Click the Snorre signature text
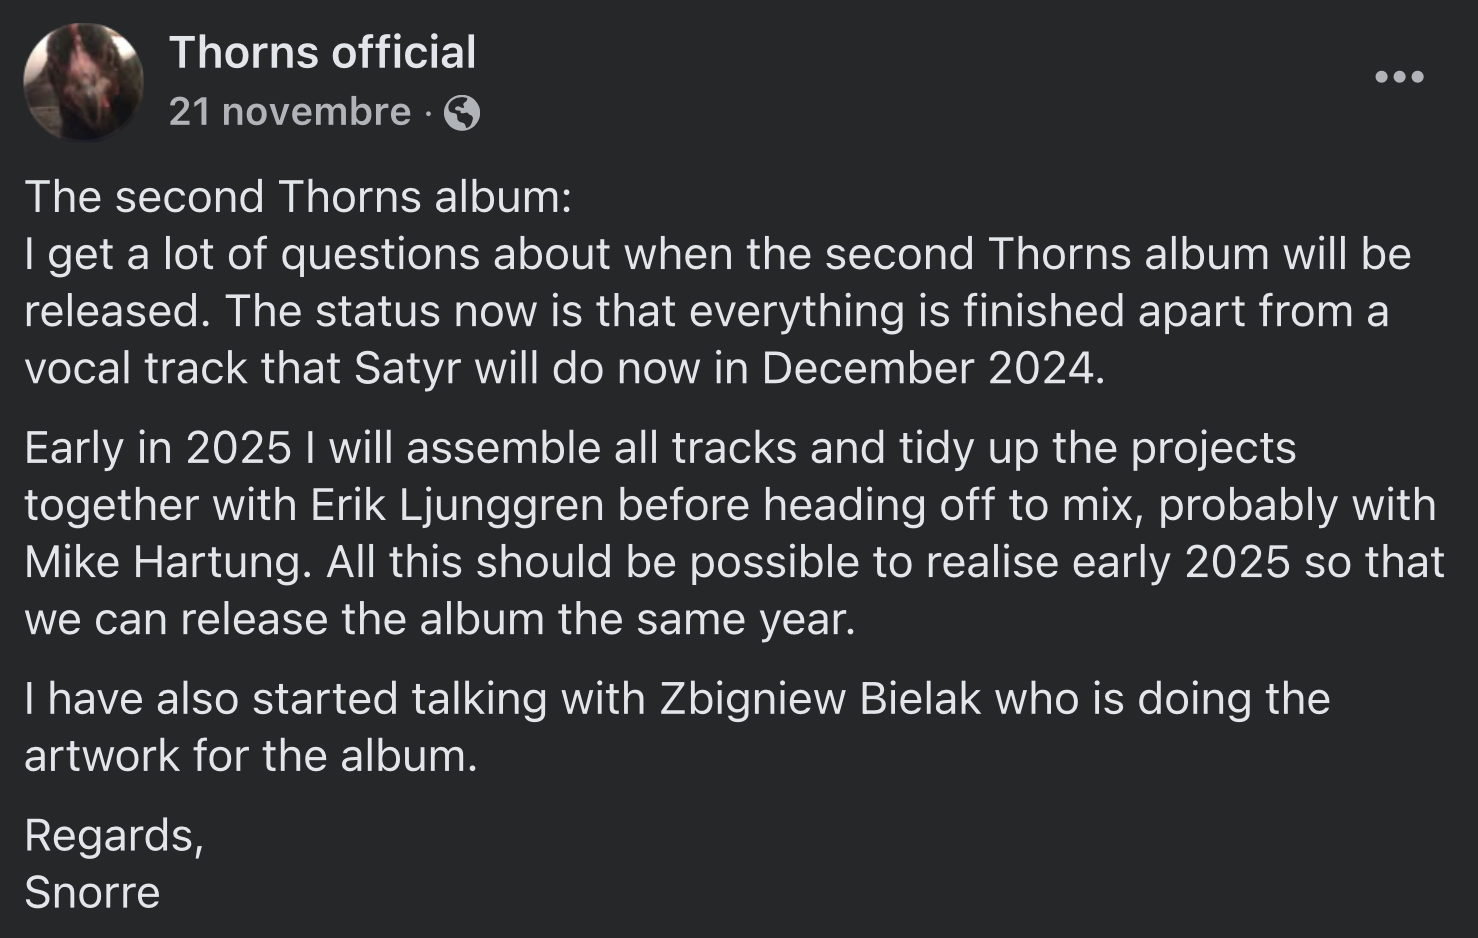Image resolution: width=1478 pixels, height=938 pixels. (92, 892)
